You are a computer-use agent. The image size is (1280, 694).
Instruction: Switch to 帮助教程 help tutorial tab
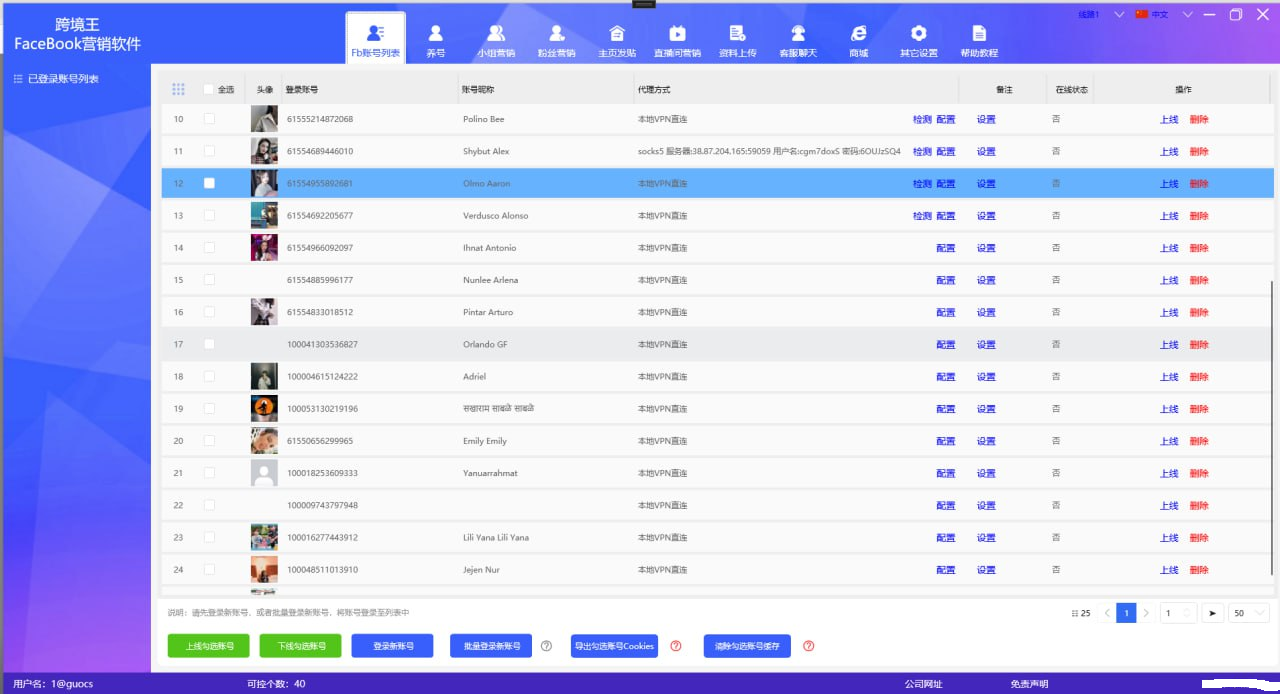tap(979, 40)
